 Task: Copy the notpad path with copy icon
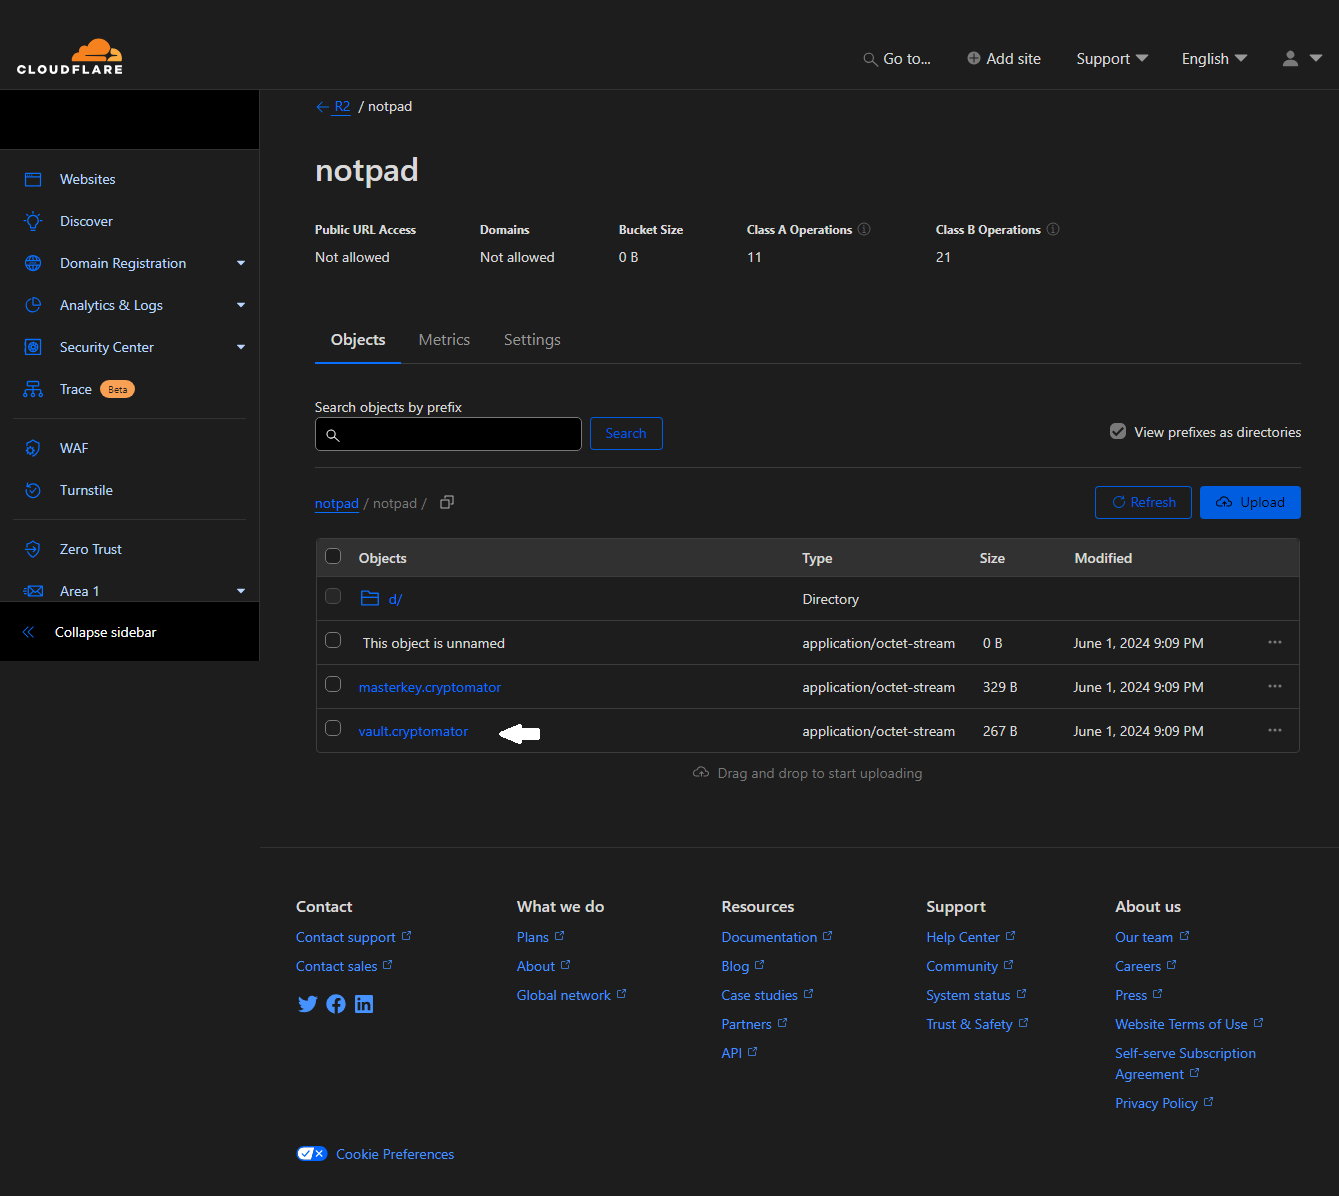tap(447, 503)
